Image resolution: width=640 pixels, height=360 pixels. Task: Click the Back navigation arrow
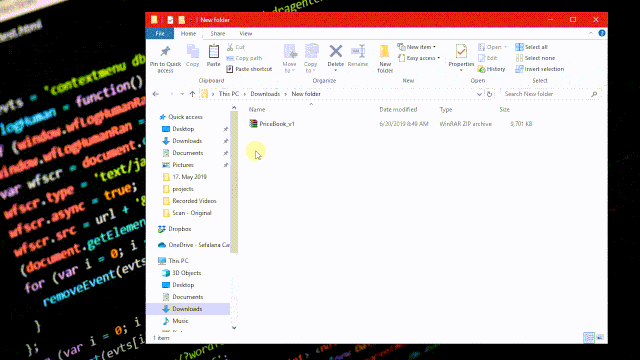156,94
